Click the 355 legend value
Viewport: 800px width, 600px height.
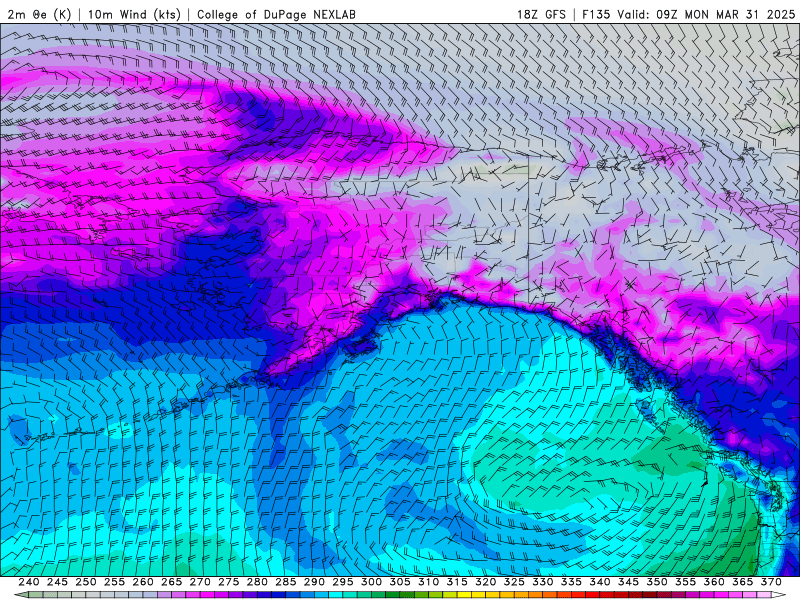pos(686,582)
